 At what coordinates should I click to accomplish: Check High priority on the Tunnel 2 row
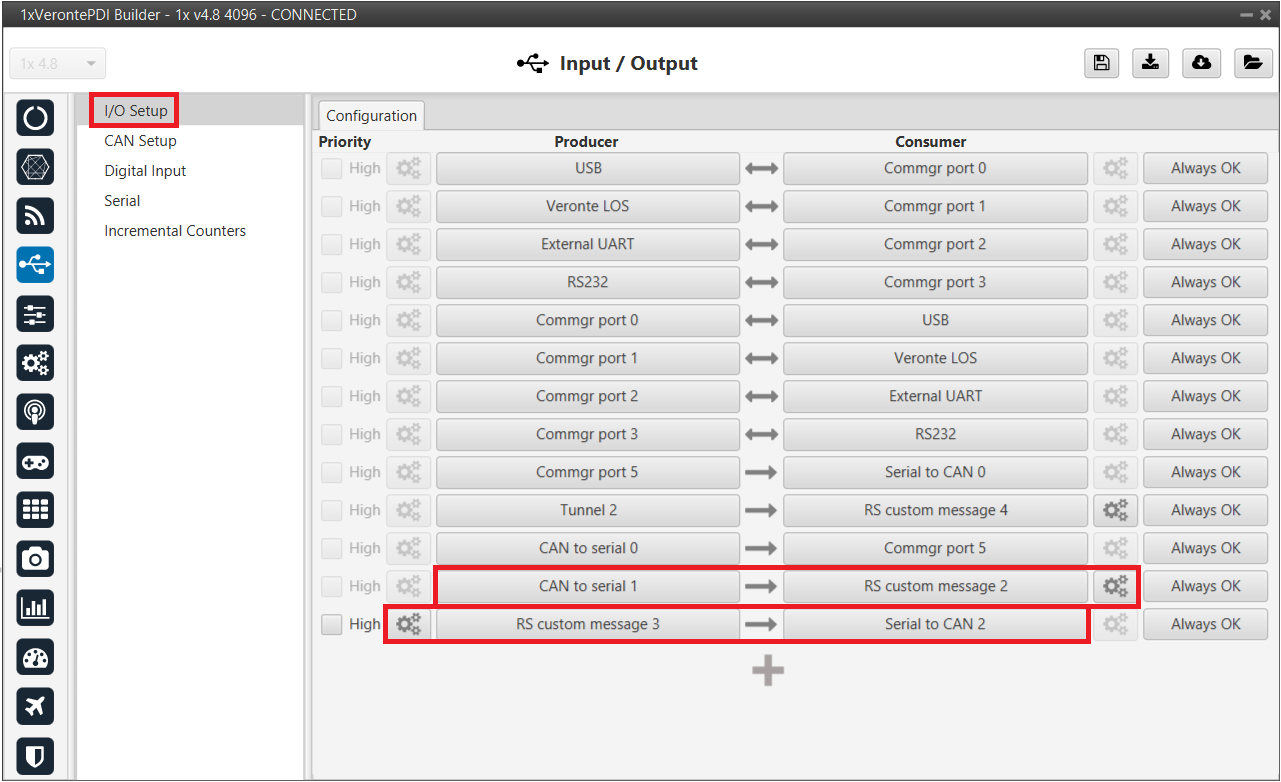pyautogui.click(x=331, y=511)
